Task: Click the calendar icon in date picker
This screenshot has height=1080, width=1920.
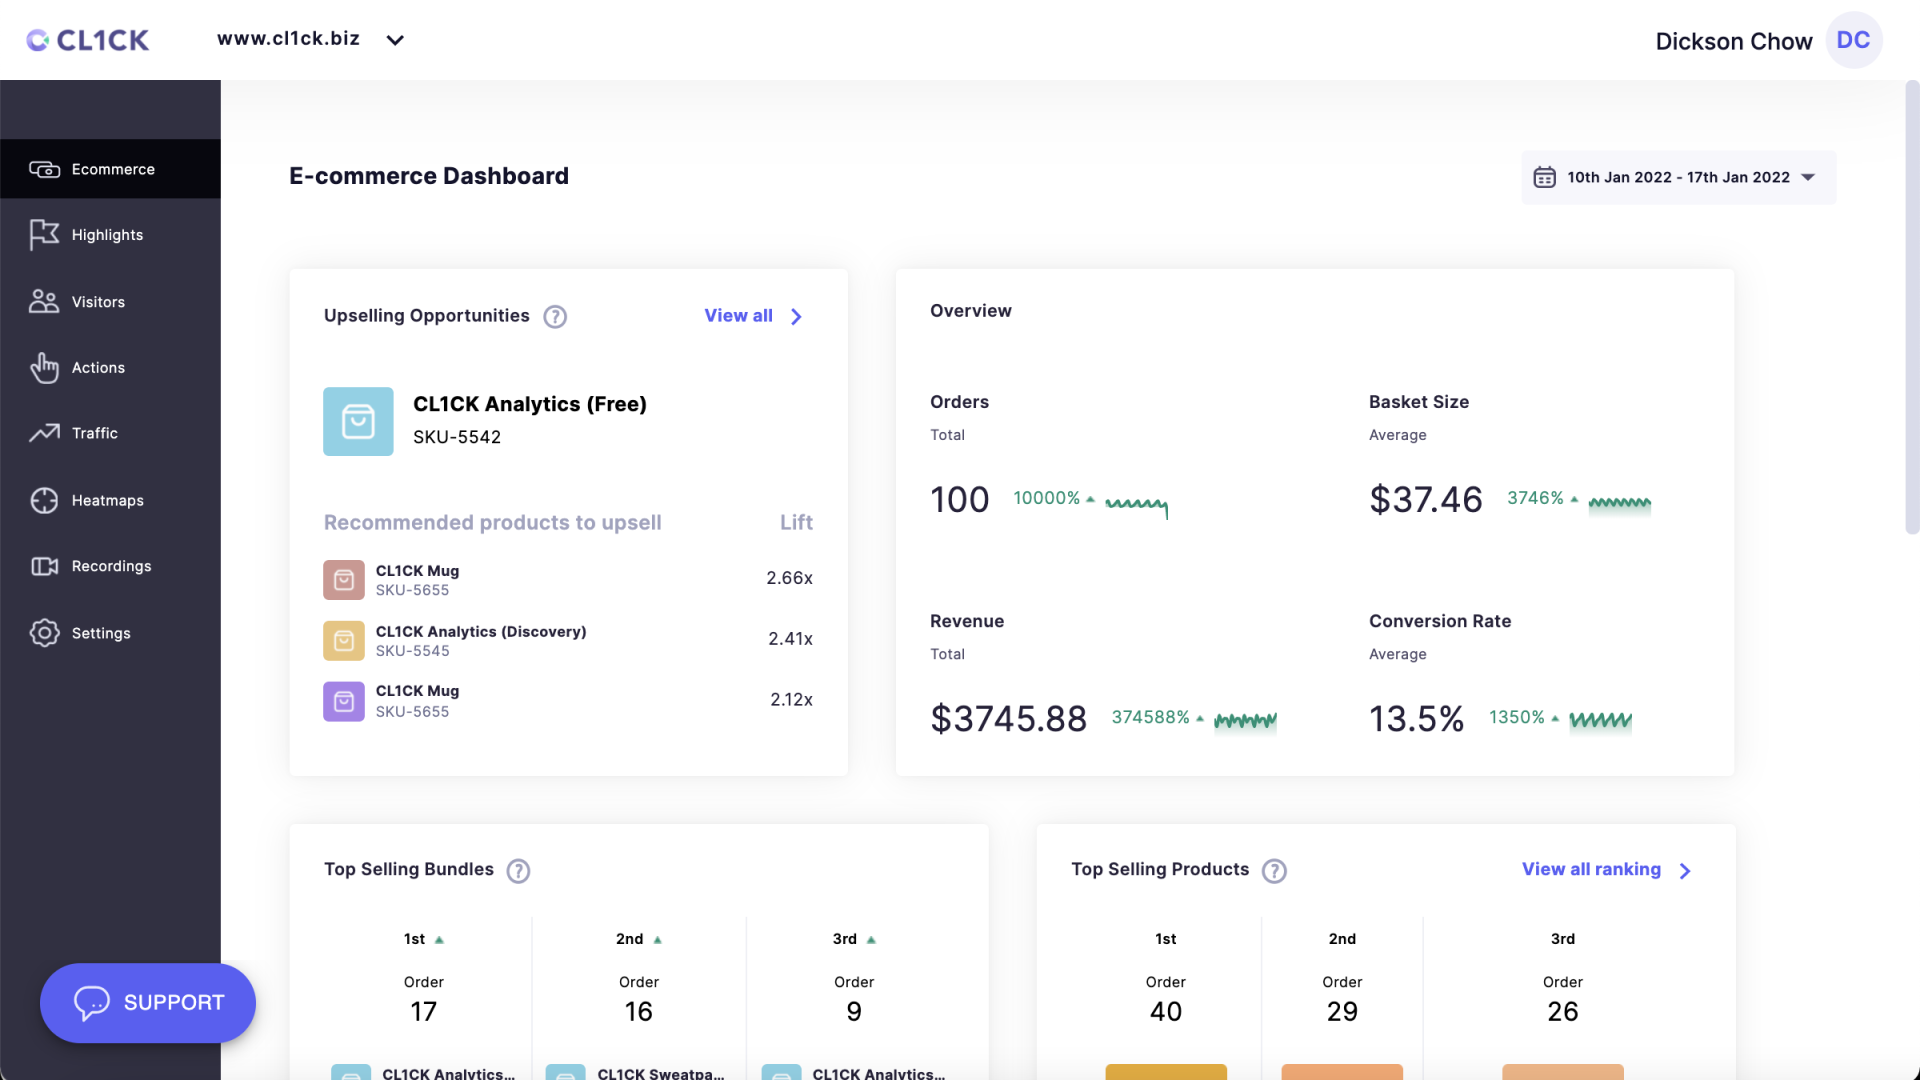Action: (x=1545, y=178)
